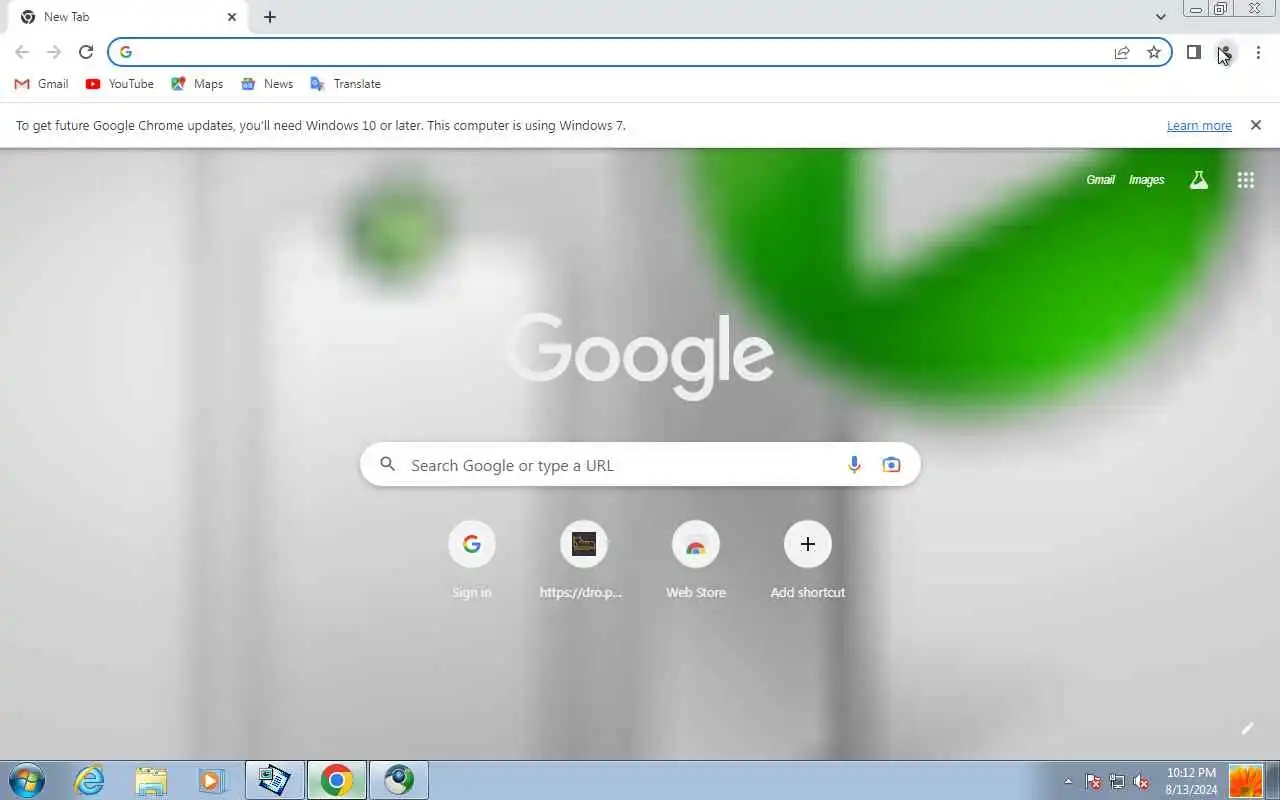Open the Gmail bookmark

click(41, 84)
